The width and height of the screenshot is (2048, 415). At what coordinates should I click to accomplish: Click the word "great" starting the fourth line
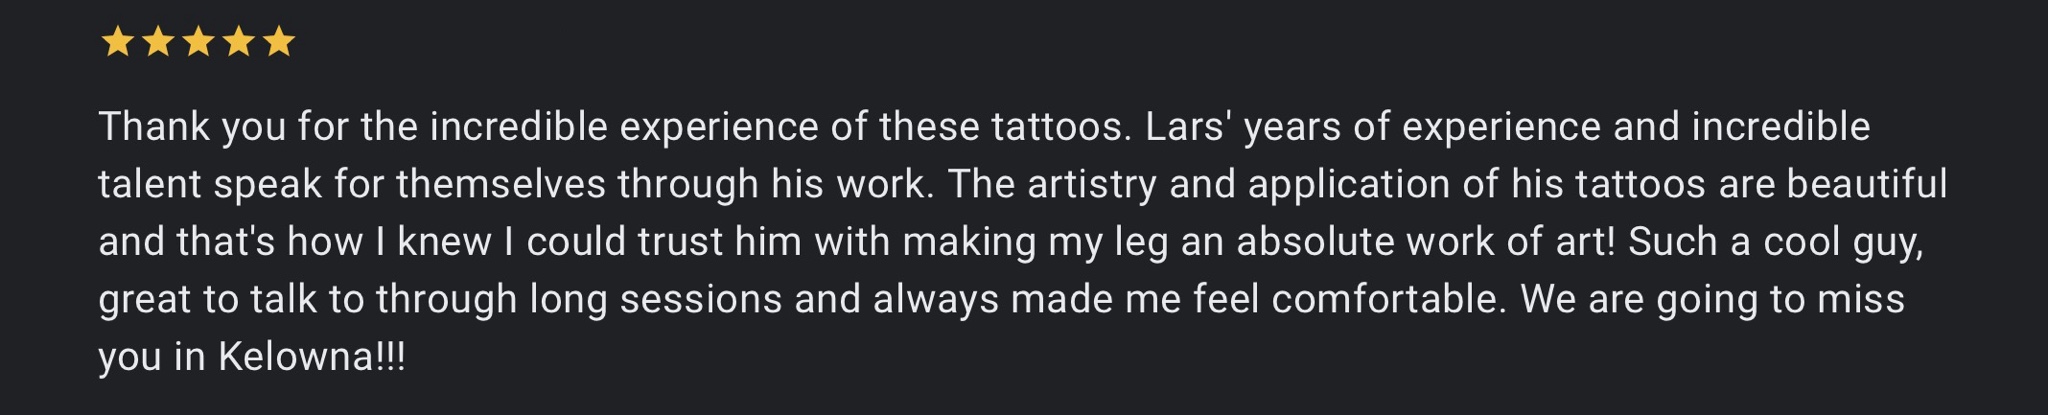pos(144,301)
